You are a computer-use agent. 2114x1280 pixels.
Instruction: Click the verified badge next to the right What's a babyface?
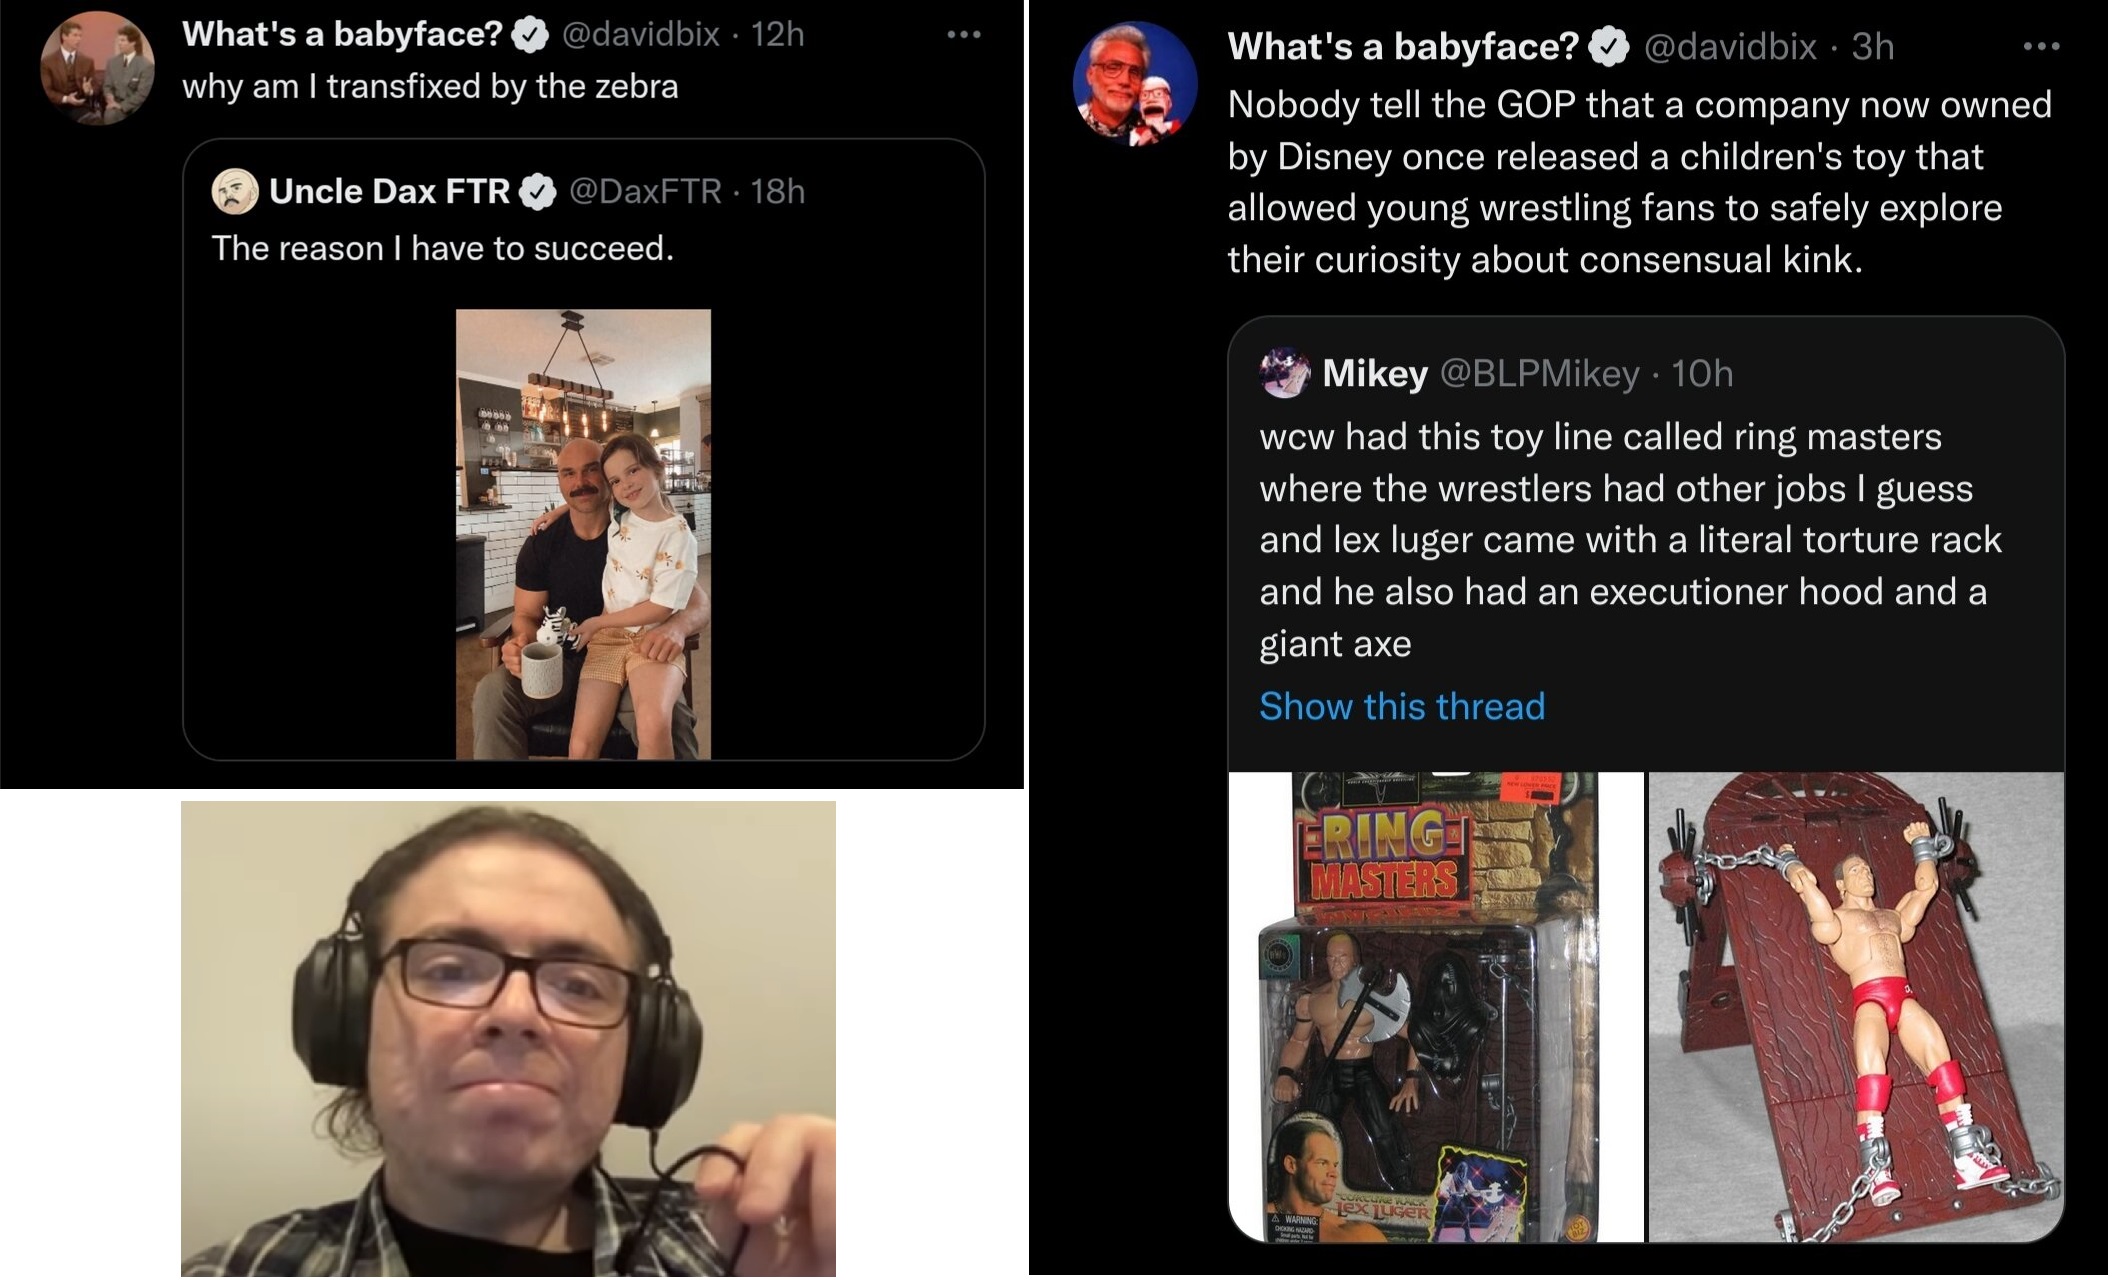point(1609,47)
